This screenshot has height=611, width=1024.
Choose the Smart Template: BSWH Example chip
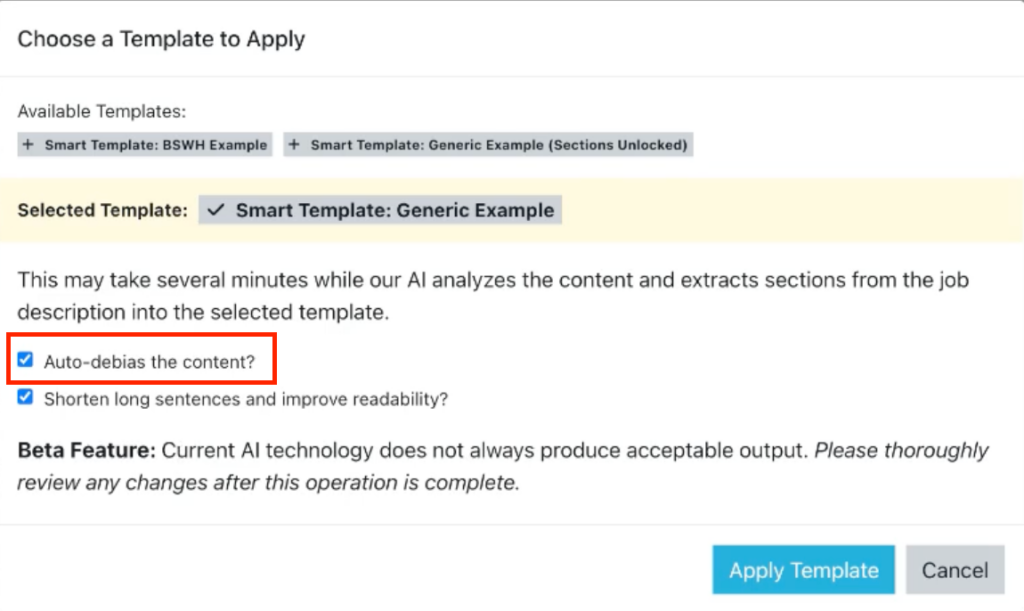pyautogui.click(x=155, y=145)
